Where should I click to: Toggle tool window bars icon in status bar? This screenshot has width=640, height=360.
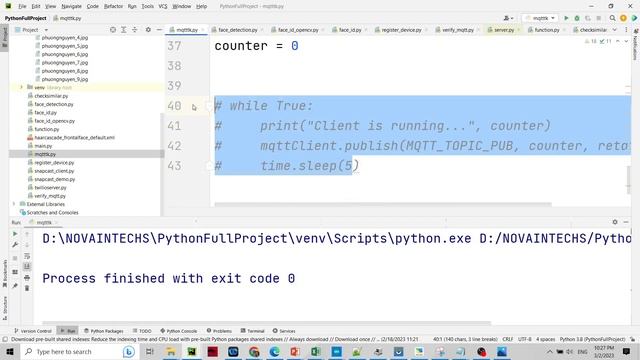click(4, 340)
